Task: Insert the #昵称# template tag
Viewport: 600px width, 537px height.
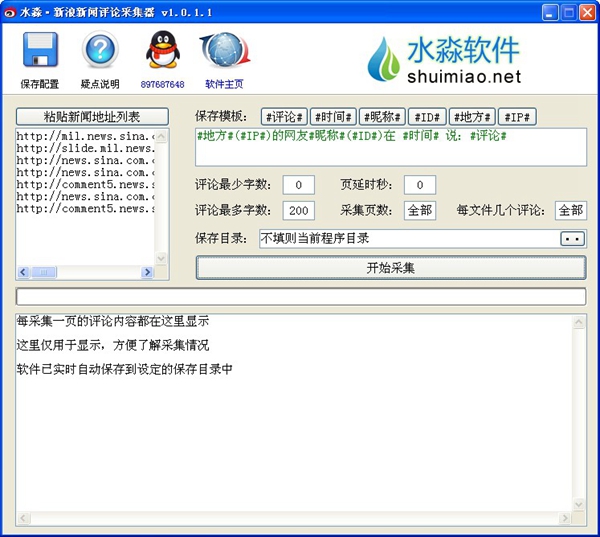Action: 382,117
